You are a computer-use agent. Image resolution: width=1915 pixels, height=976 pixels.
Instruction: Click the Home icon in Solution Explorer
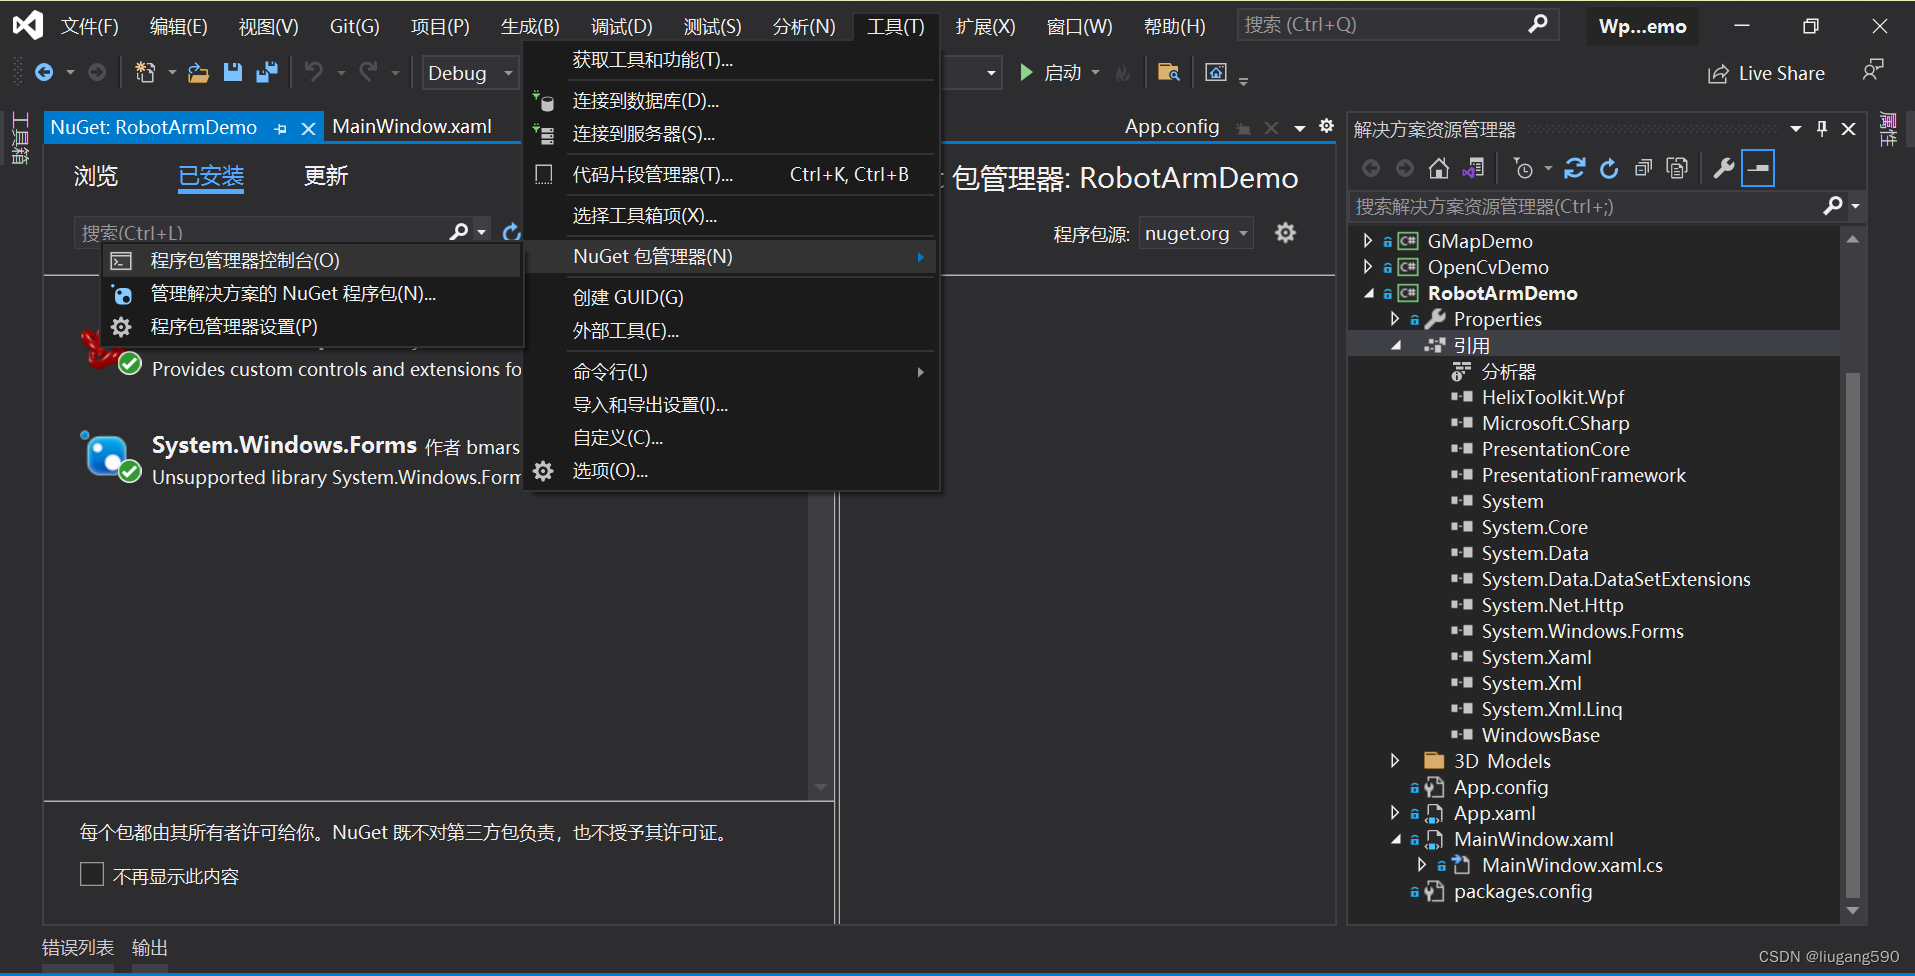pyautogui.click(x=1439, y=168)
